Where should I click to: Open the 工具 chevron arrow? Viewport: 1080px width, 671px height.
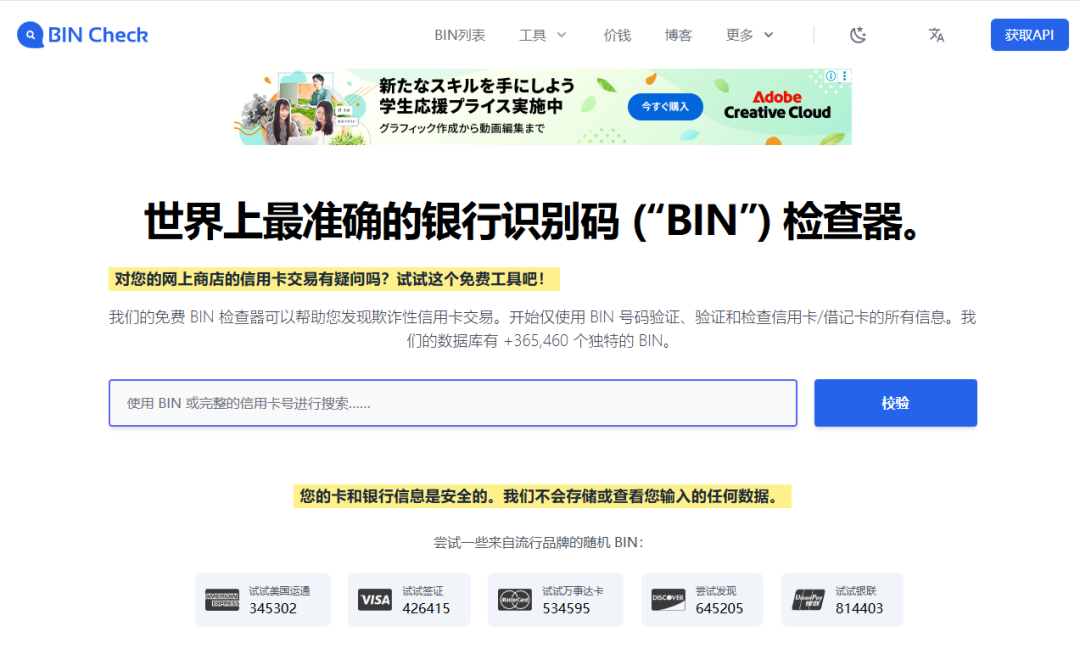(561, 34)
